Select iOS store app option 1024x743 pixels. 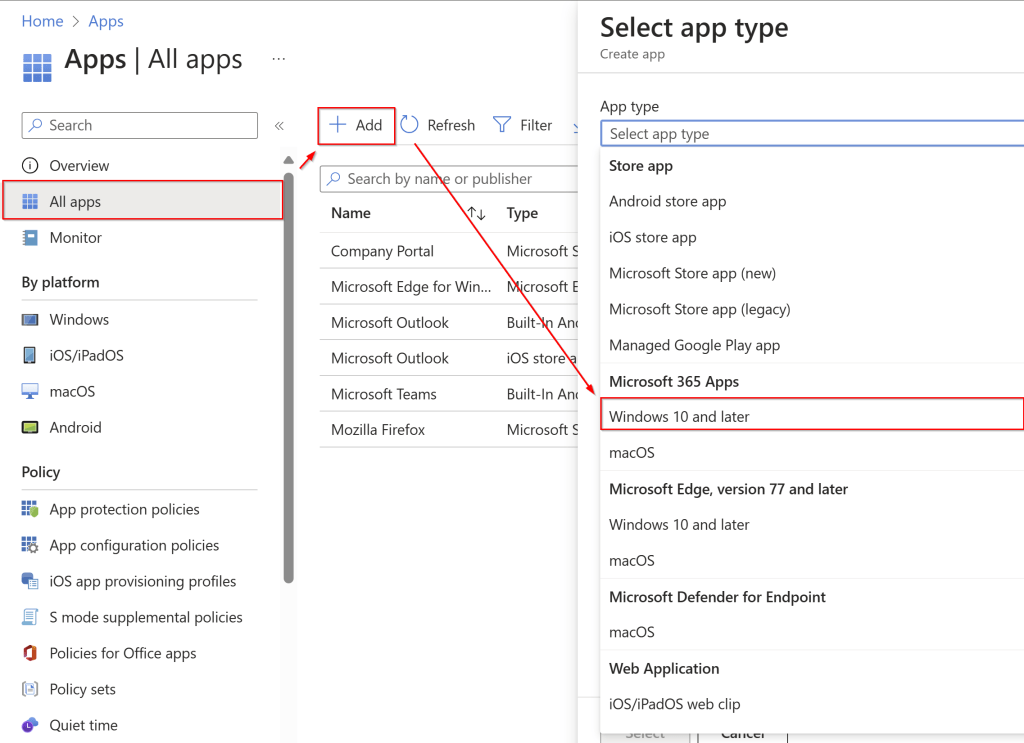pos(652,238)
